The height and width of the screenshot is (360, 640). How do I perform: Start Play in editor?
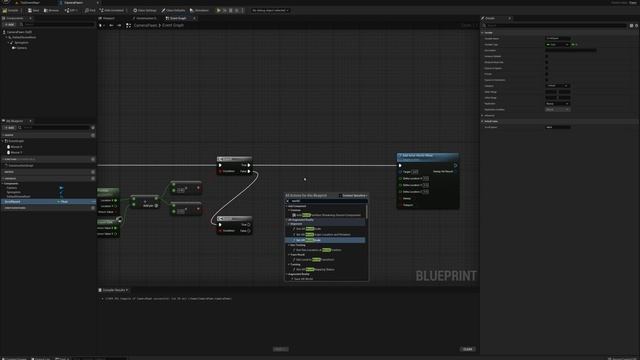pos(219,10)
